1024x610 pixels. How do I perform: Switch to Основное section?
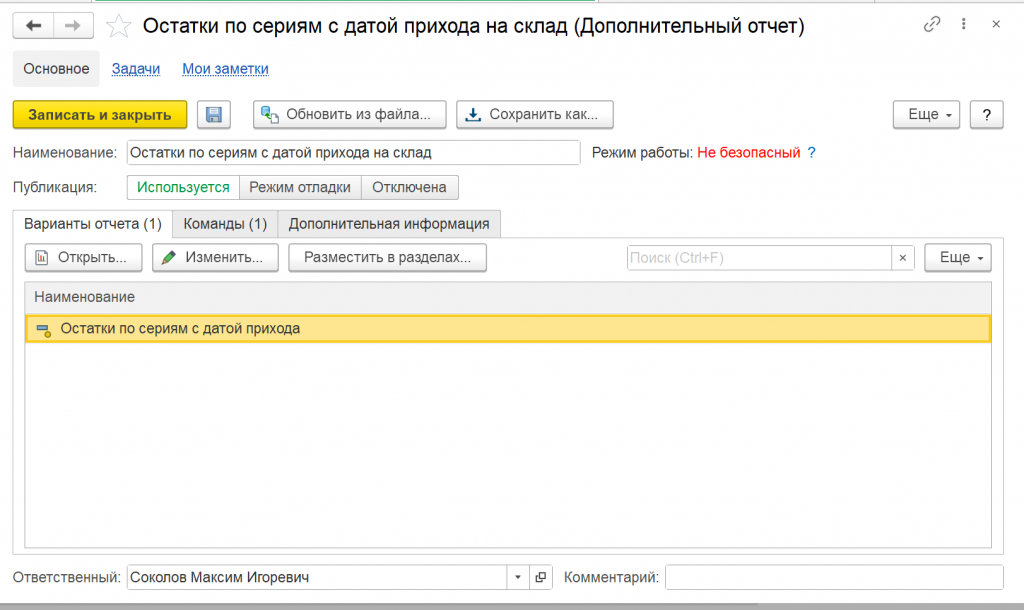[56, 69]
